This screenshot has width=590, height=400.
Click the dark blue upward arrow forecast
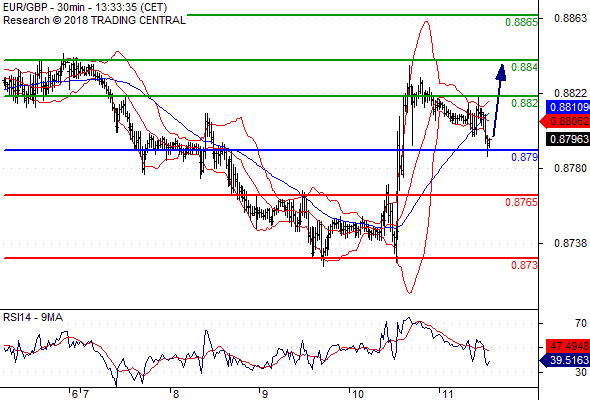499,100
